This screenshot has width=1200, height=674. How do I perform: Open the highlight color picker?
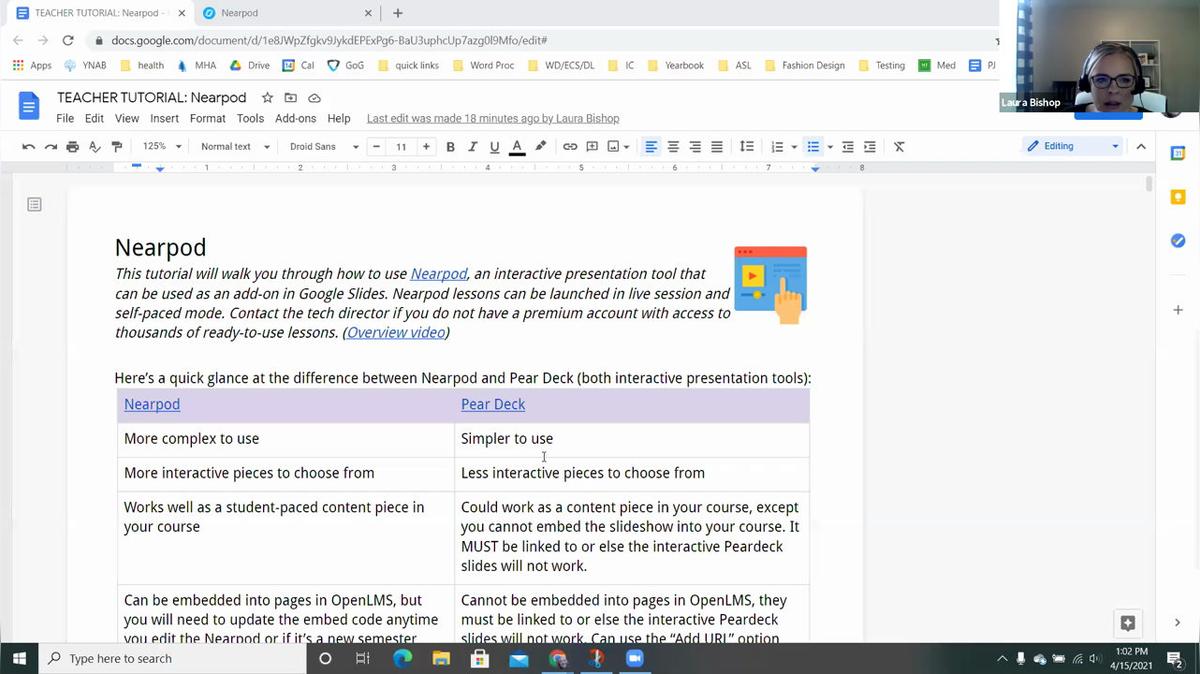pyautogui.click(x=541, y=147)
